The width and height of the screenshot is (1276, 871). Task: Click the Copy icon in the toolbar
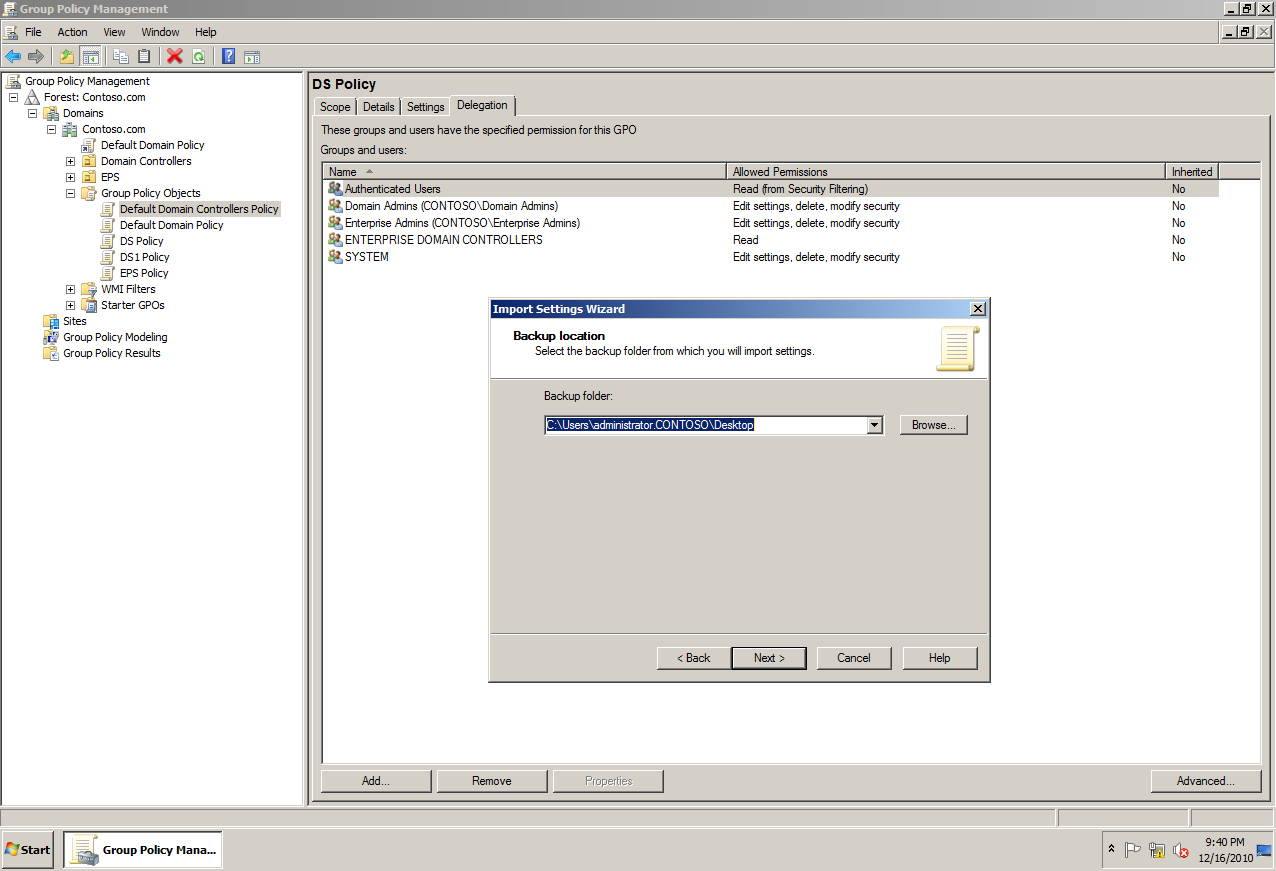[120, 56]
